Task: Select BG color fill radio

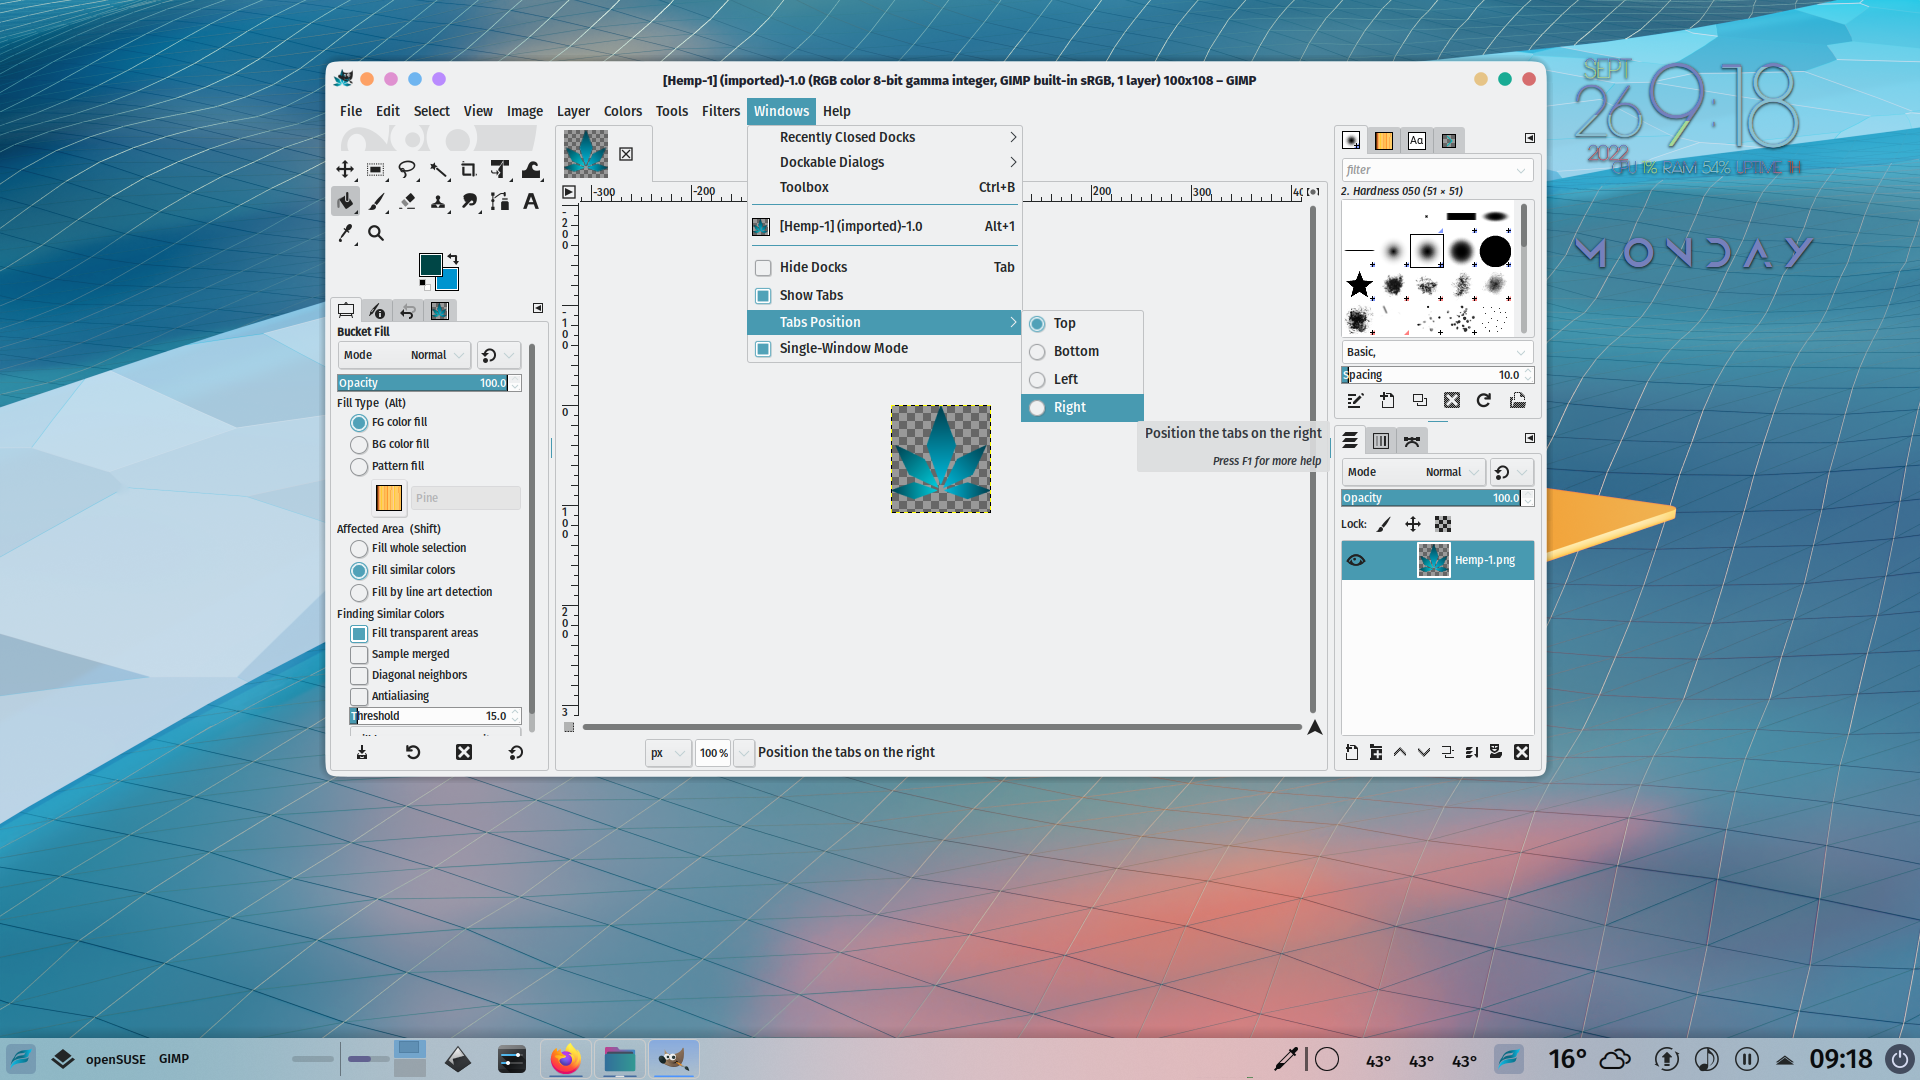Action: 359,445
